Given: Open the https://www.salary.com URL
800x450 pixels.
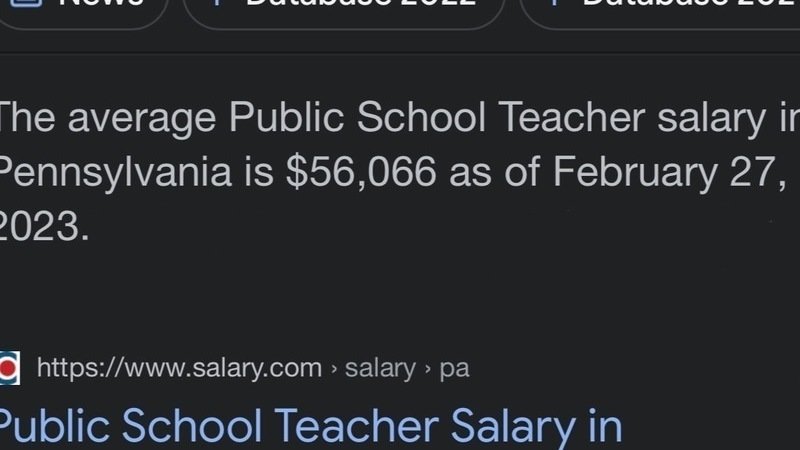Looking at the screenshot, I should click(179, 368).
